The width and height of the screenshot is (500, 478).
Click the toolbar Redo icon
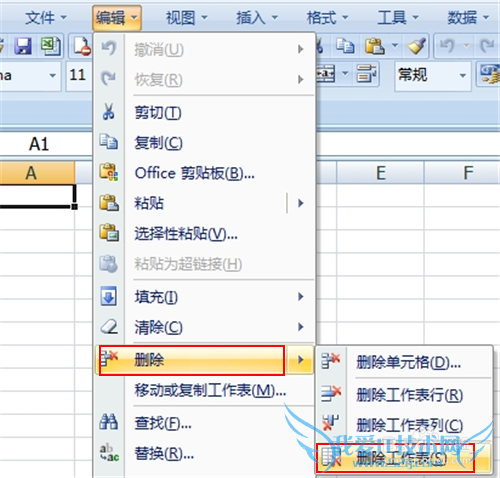click(x=487, y=46)
